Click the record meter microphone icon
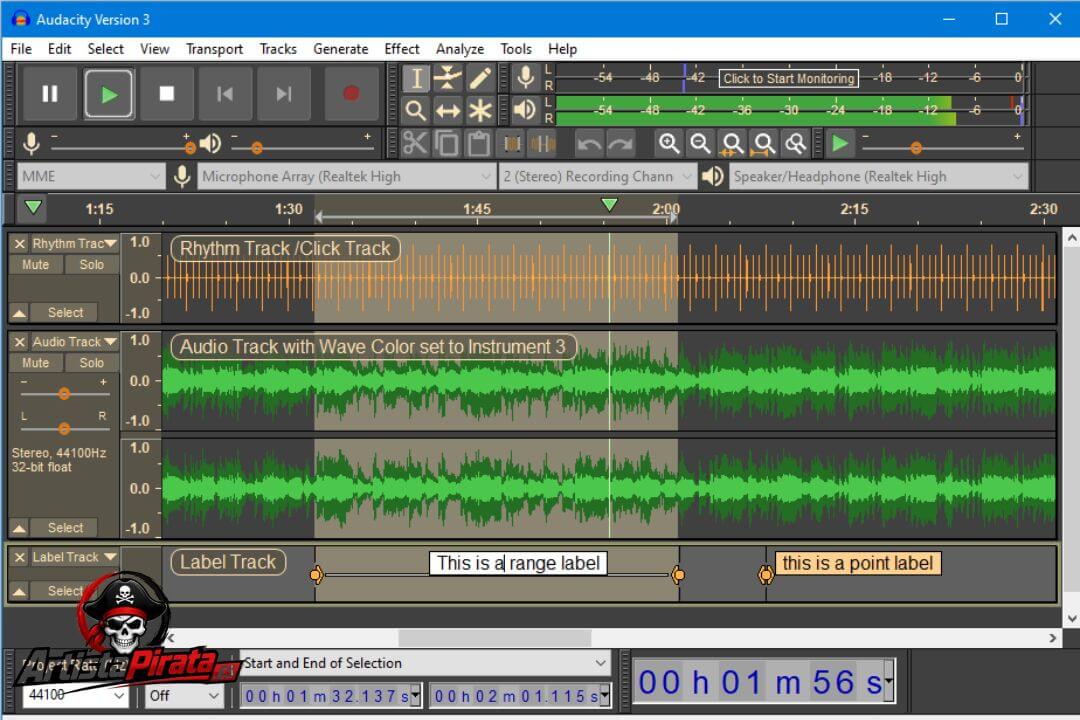Viewport: 1080px width, 720px height. click(x=526, y=77)
